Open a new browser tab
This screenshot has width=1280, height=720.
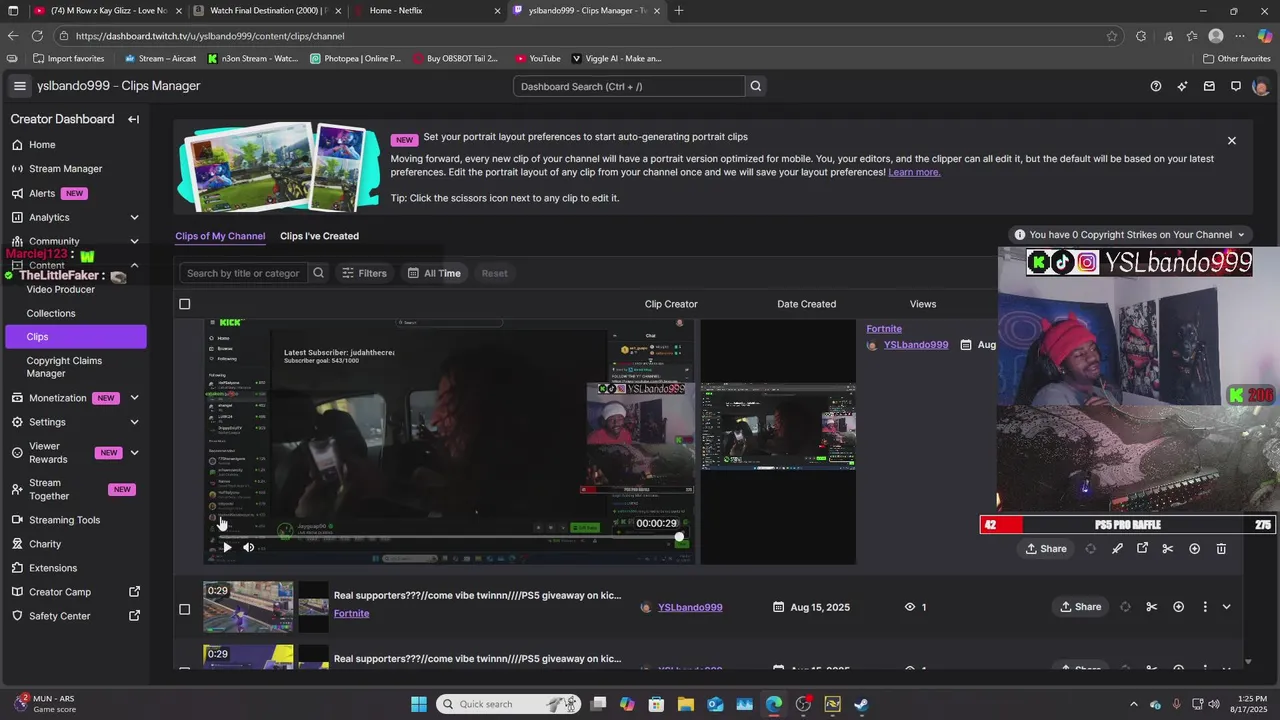[679, 11]
